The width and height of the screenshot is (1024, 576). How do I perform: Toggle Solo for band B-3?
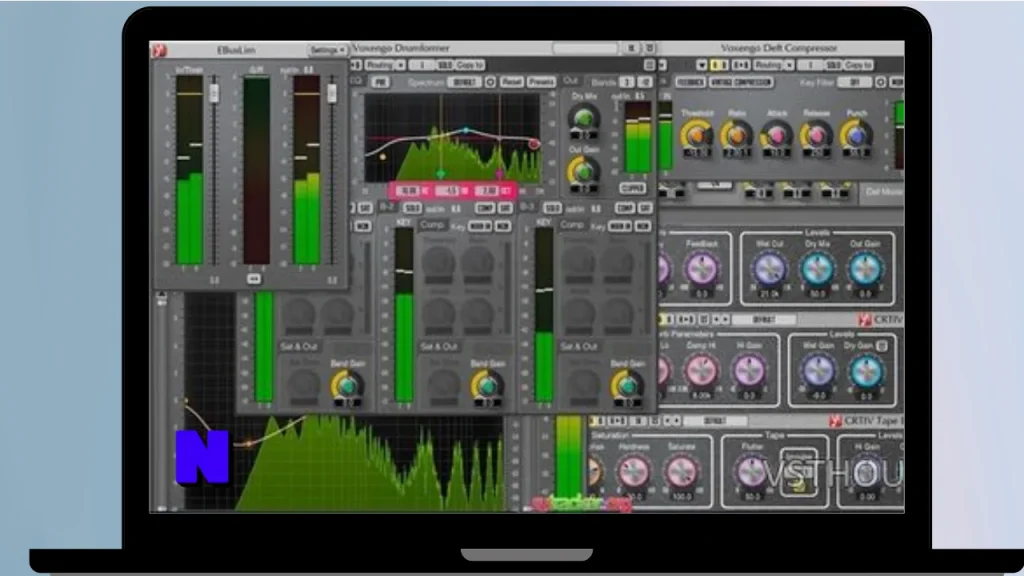click(552, 208)
